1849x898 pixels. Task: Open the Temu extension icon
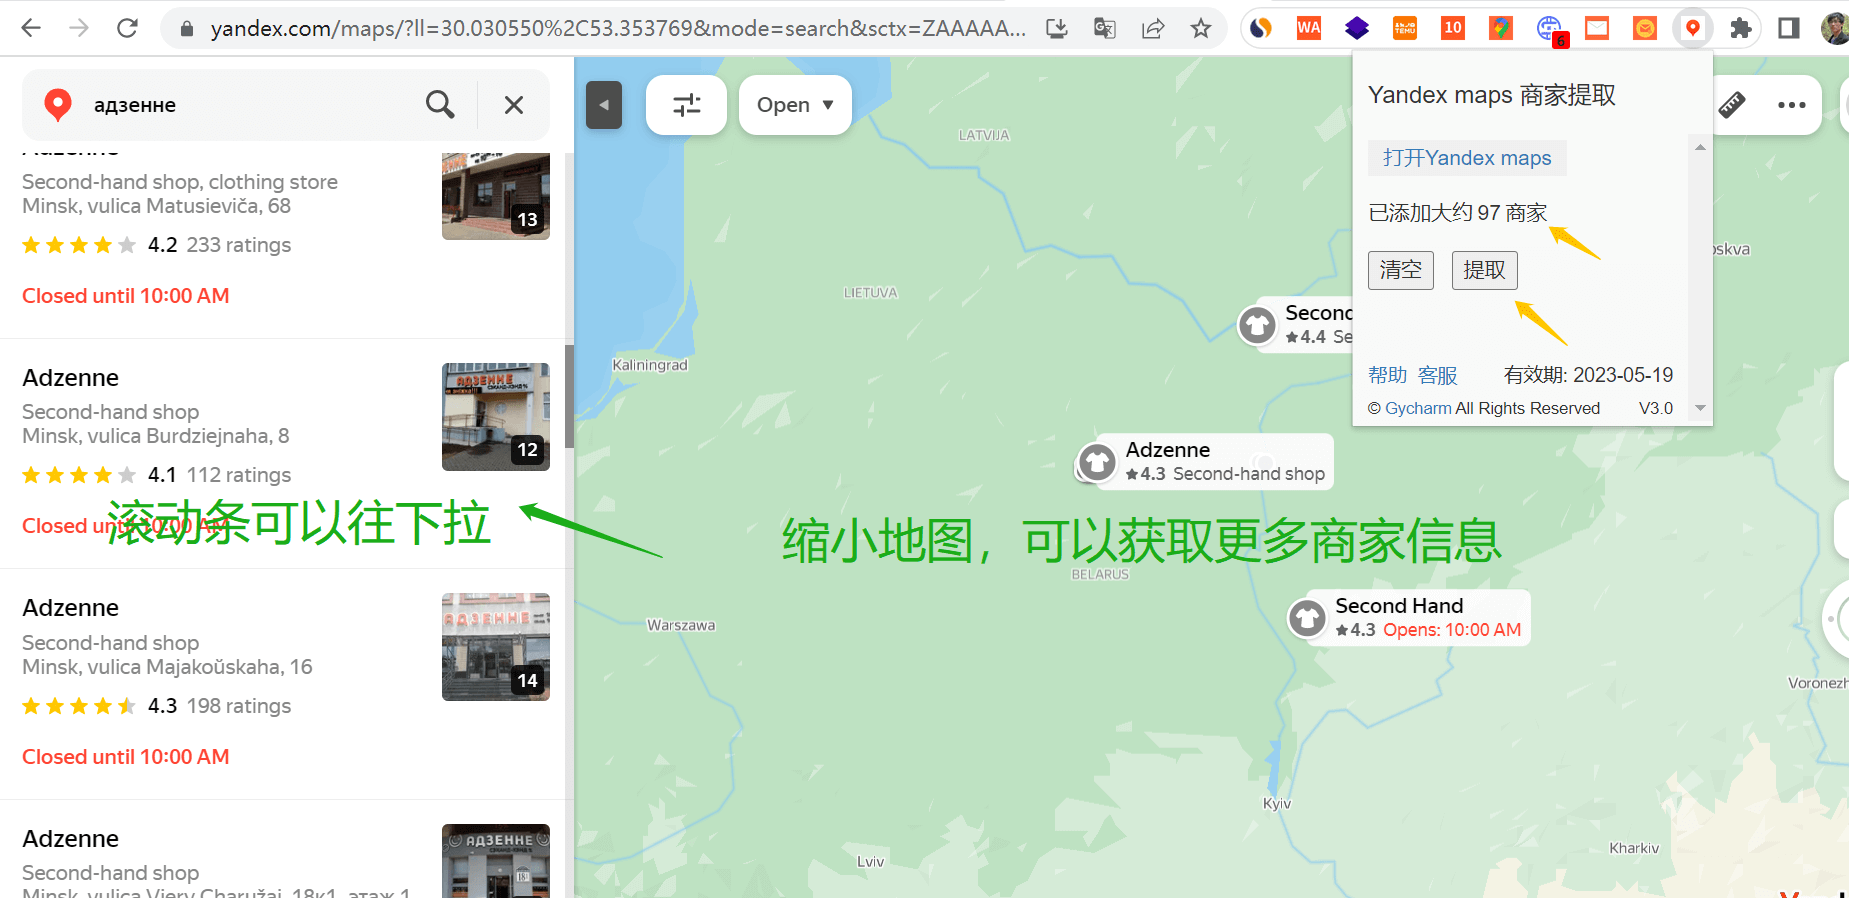pyautogui.click(x=1405, y=28)
